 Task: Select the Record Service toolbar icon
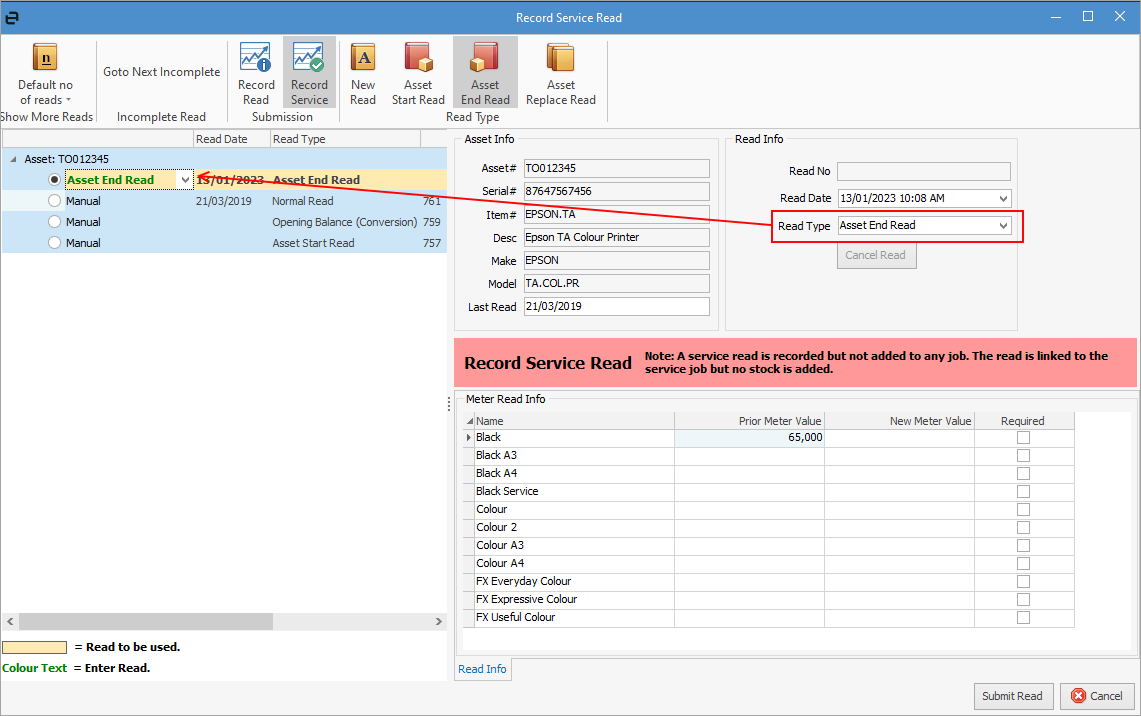pyautogui.click(x=309, y=58)
